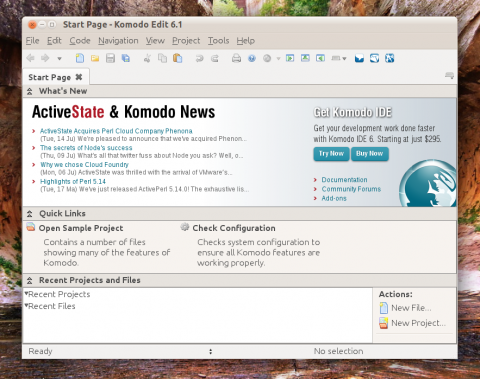Click the Print toolbar icon
The image size is (480, 379).
(x=236, y=59)
